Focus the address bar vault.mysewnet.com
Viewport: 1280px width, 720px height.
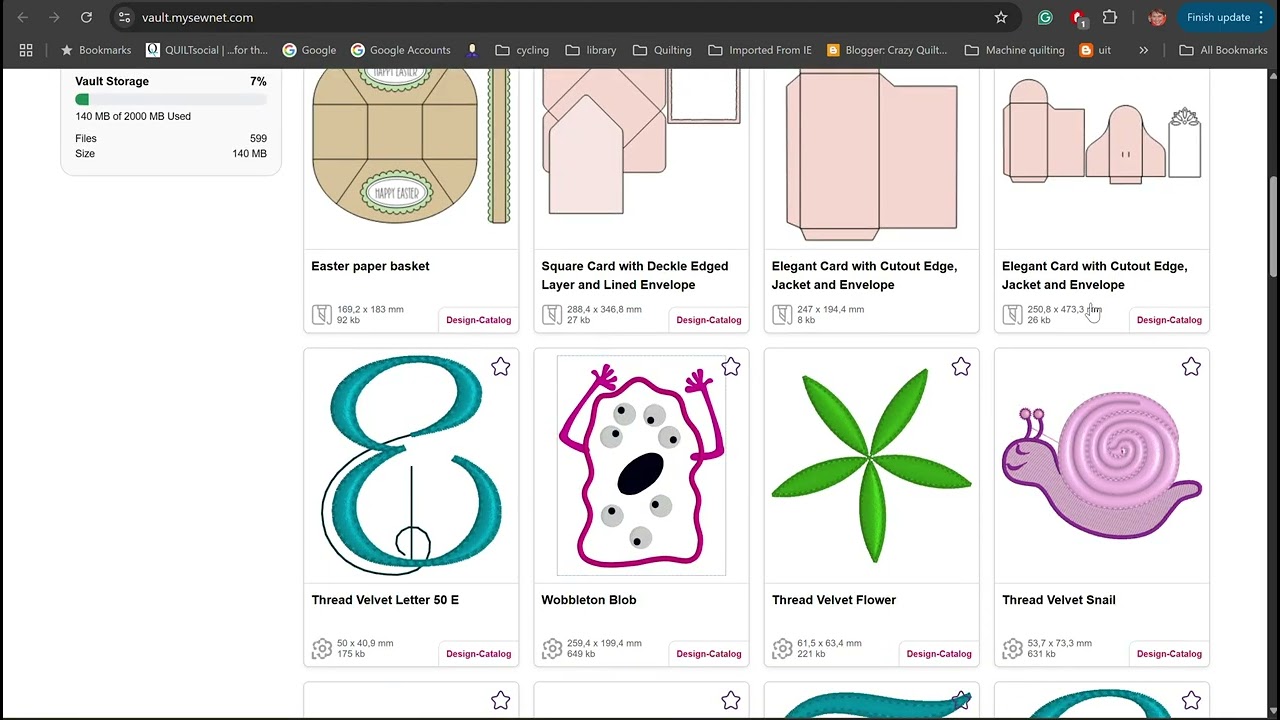point(560,17)
